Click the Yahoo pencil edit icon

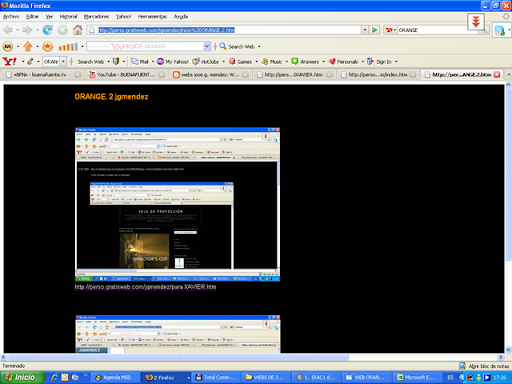click(x=30, y=61)
